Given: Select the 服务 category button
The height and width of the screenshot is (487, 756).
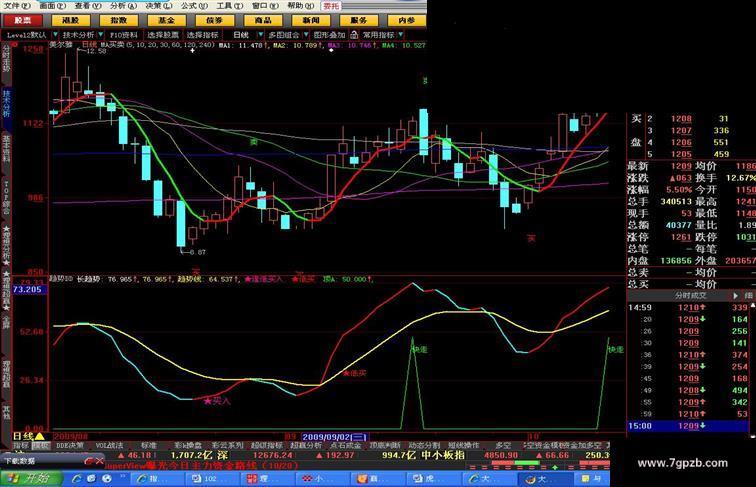Looking at the screenshot, I should click(359, 20).
